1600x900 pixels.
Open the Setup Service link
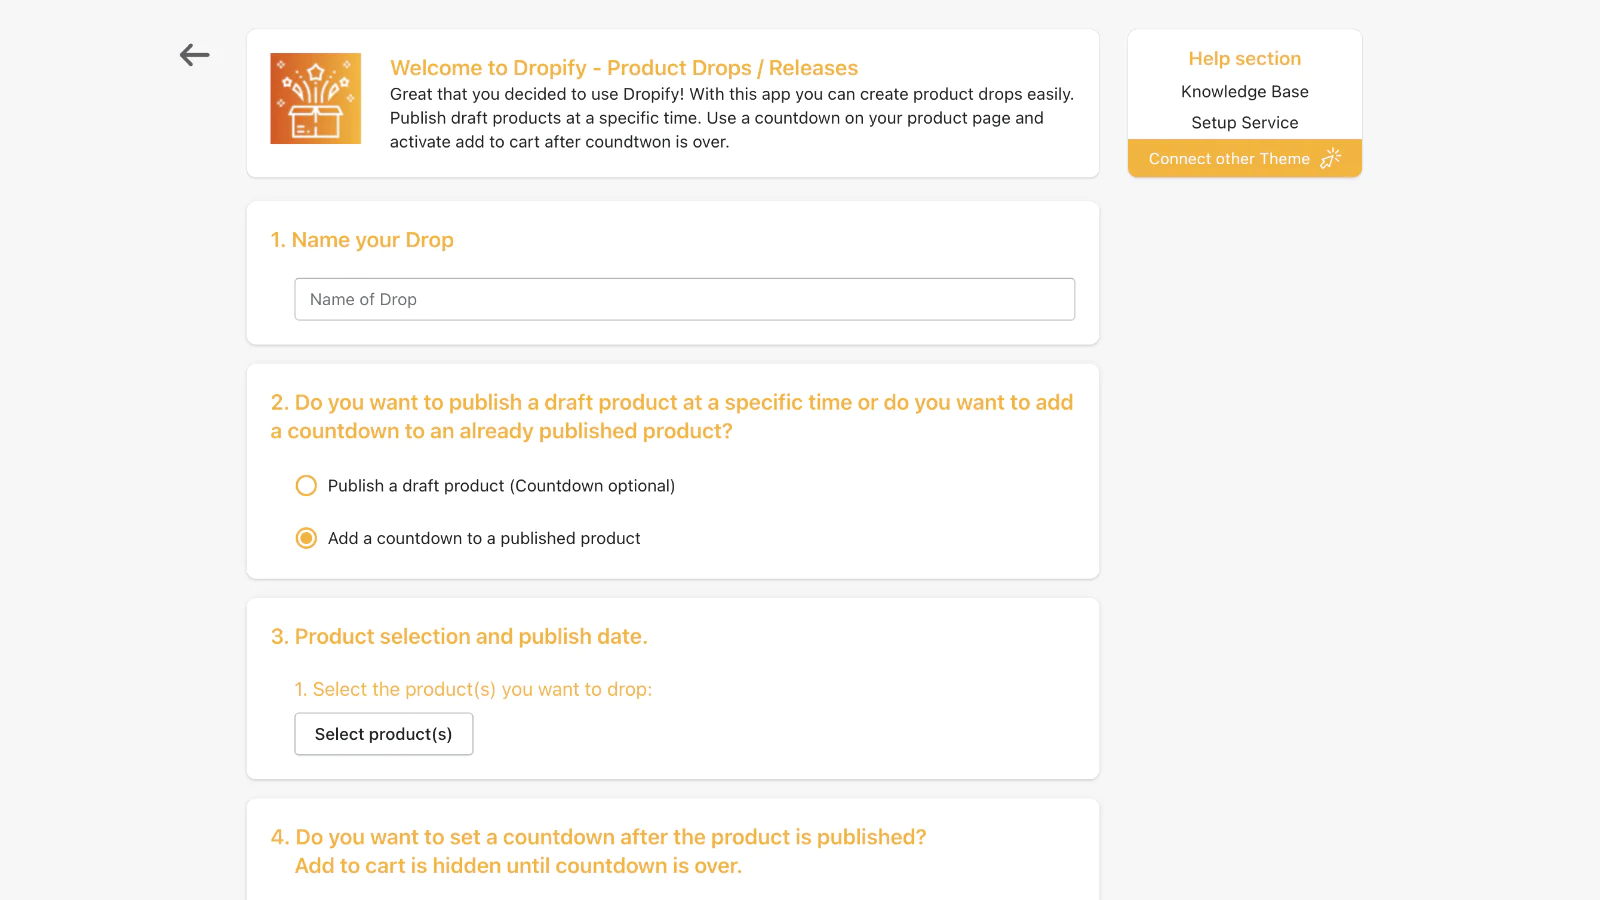click(1244, 123)
